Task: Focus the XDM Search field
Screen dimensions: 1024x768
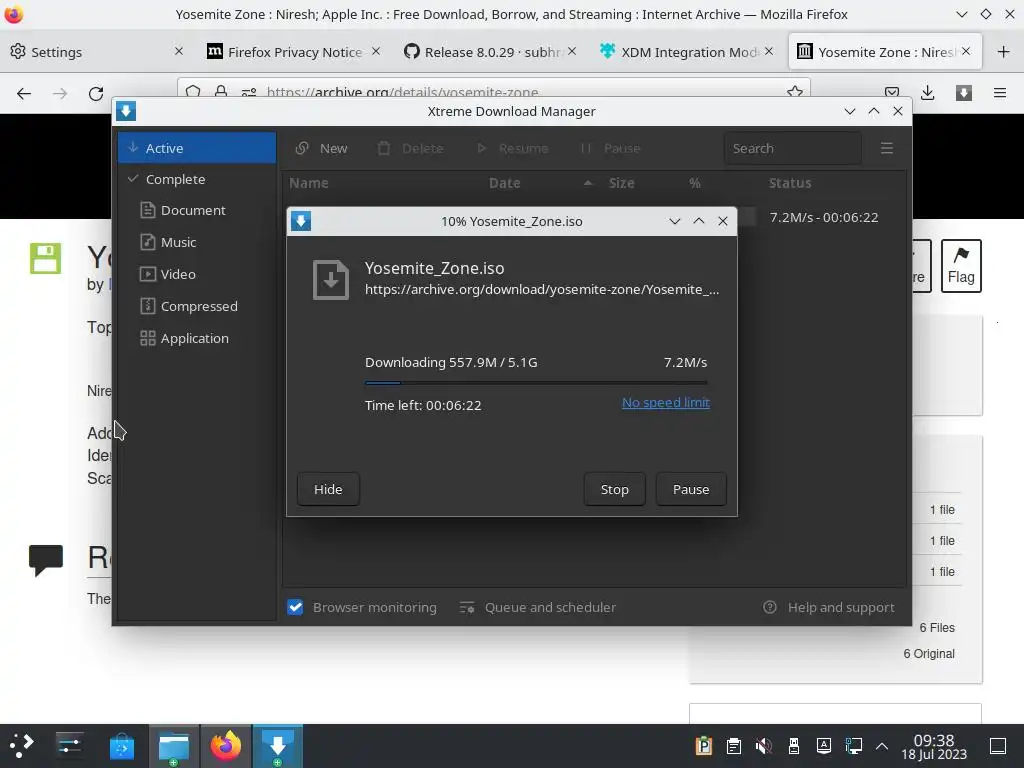Action: [792, 148]
